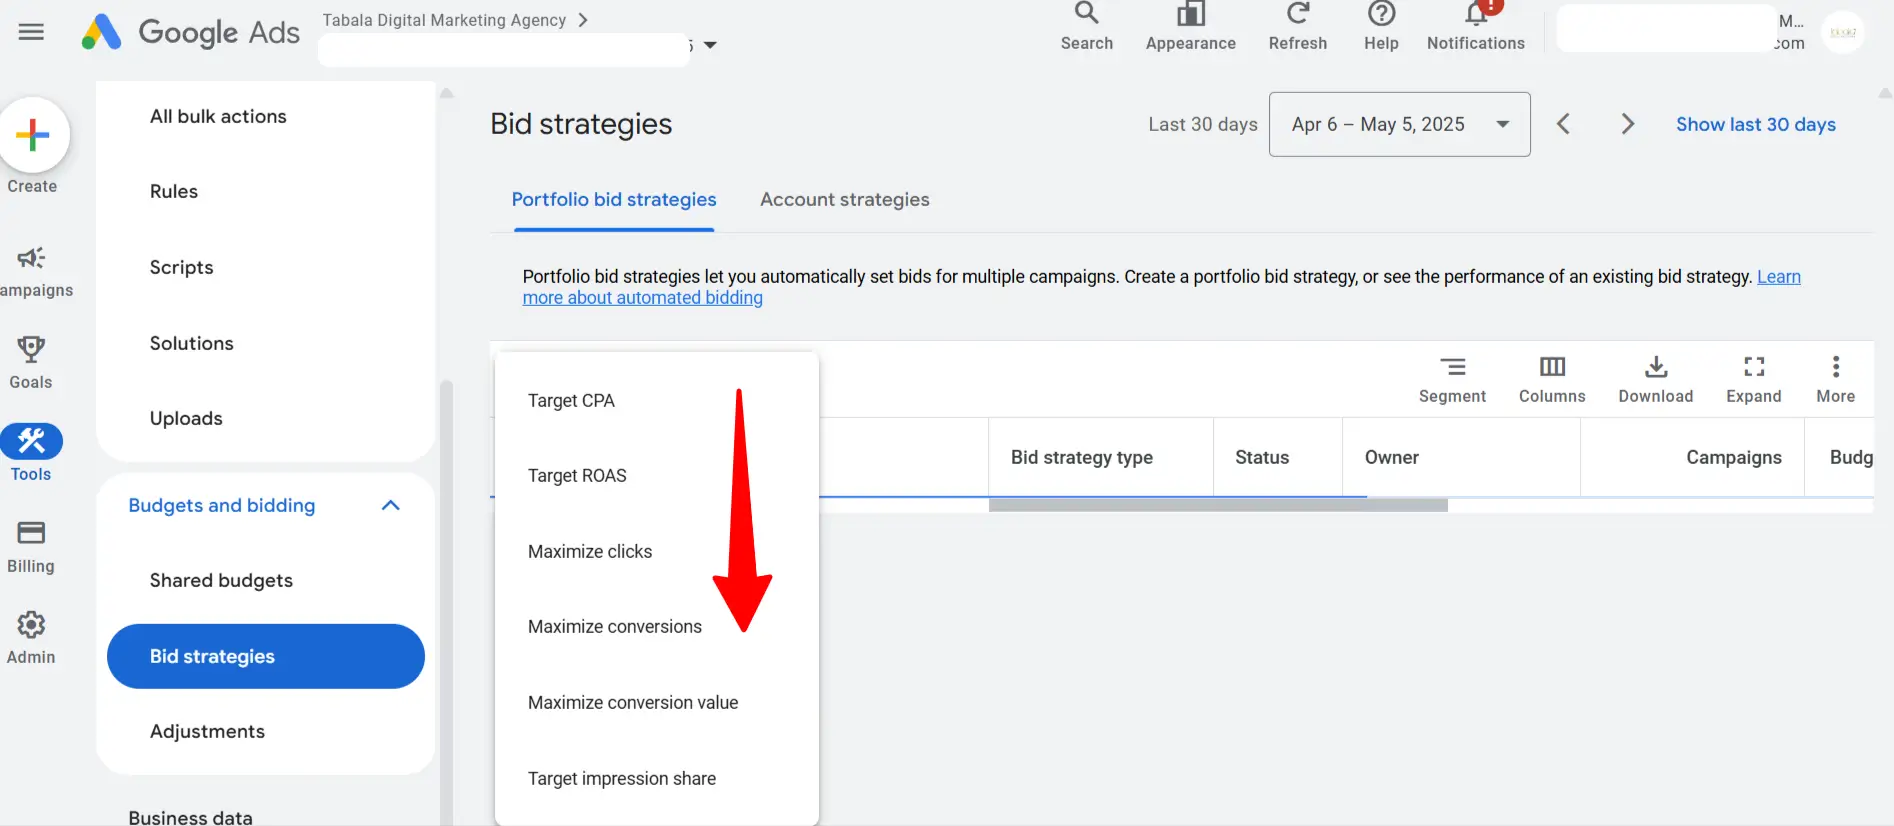Viewport: 1894px width, 826px height.
Task: Open the Business data section
Action: coord(190,817)
